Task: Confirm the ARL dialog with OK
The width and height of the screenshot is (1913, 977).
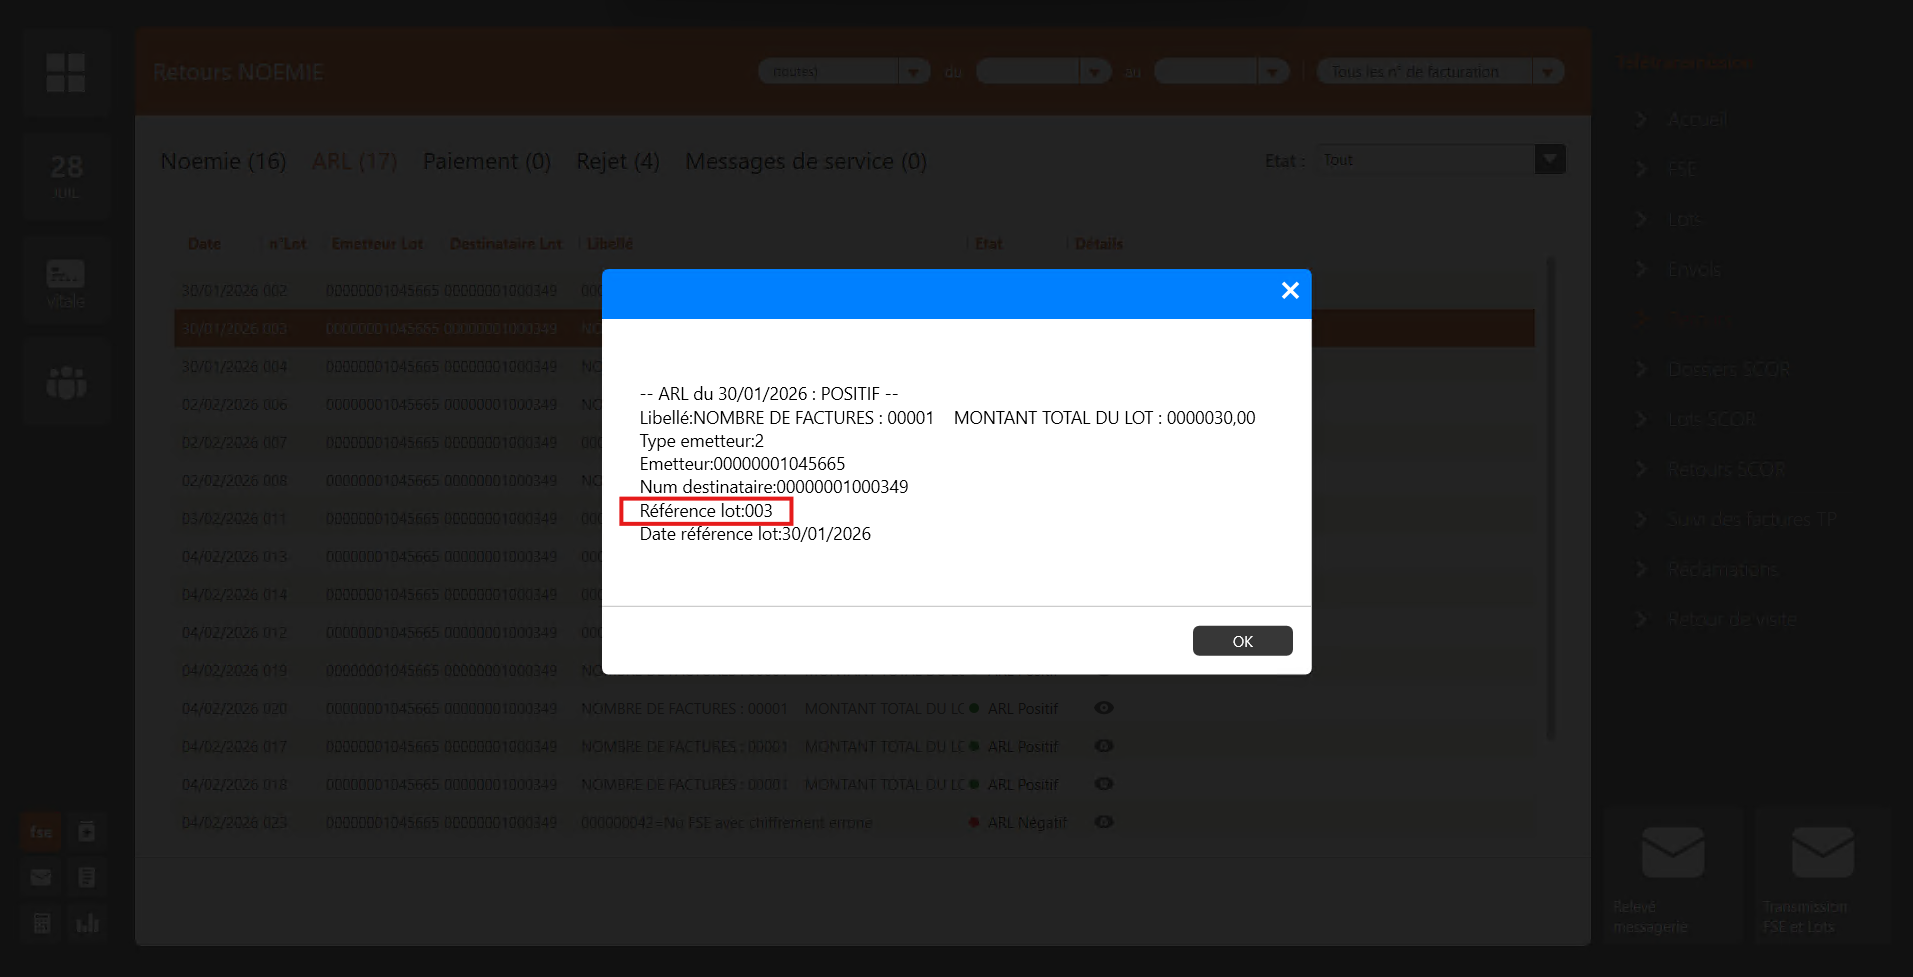Action: (1242, 641)
